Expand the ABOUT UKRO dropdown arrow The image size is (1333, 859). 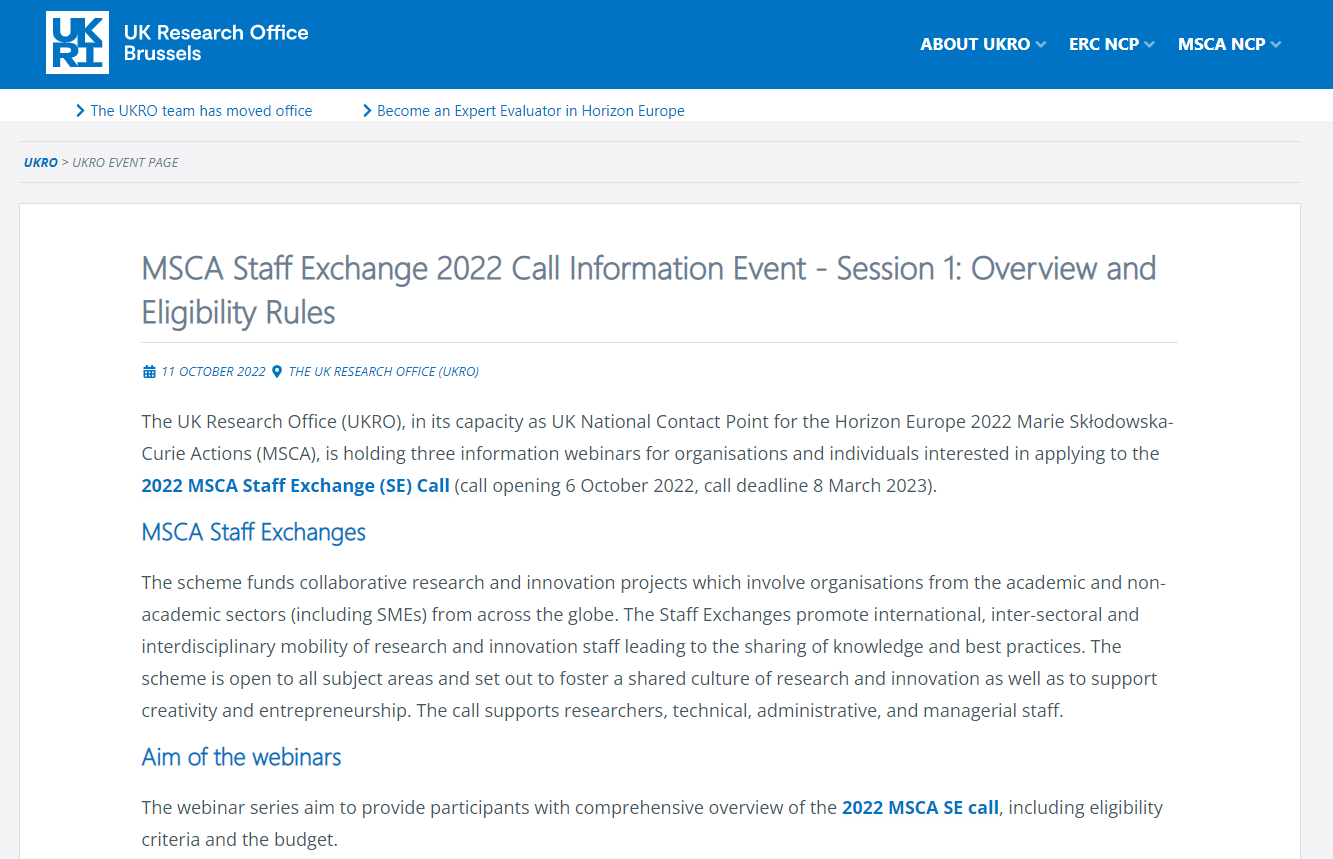pyautogui.click(x=1041, y=44)
